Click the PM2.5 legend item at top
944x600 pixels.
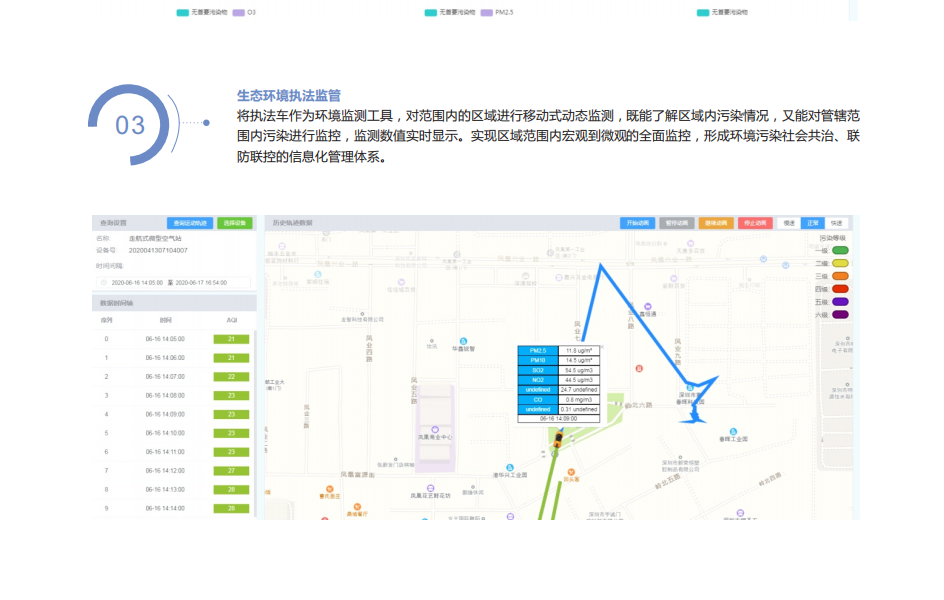click(x=497, y=12)
